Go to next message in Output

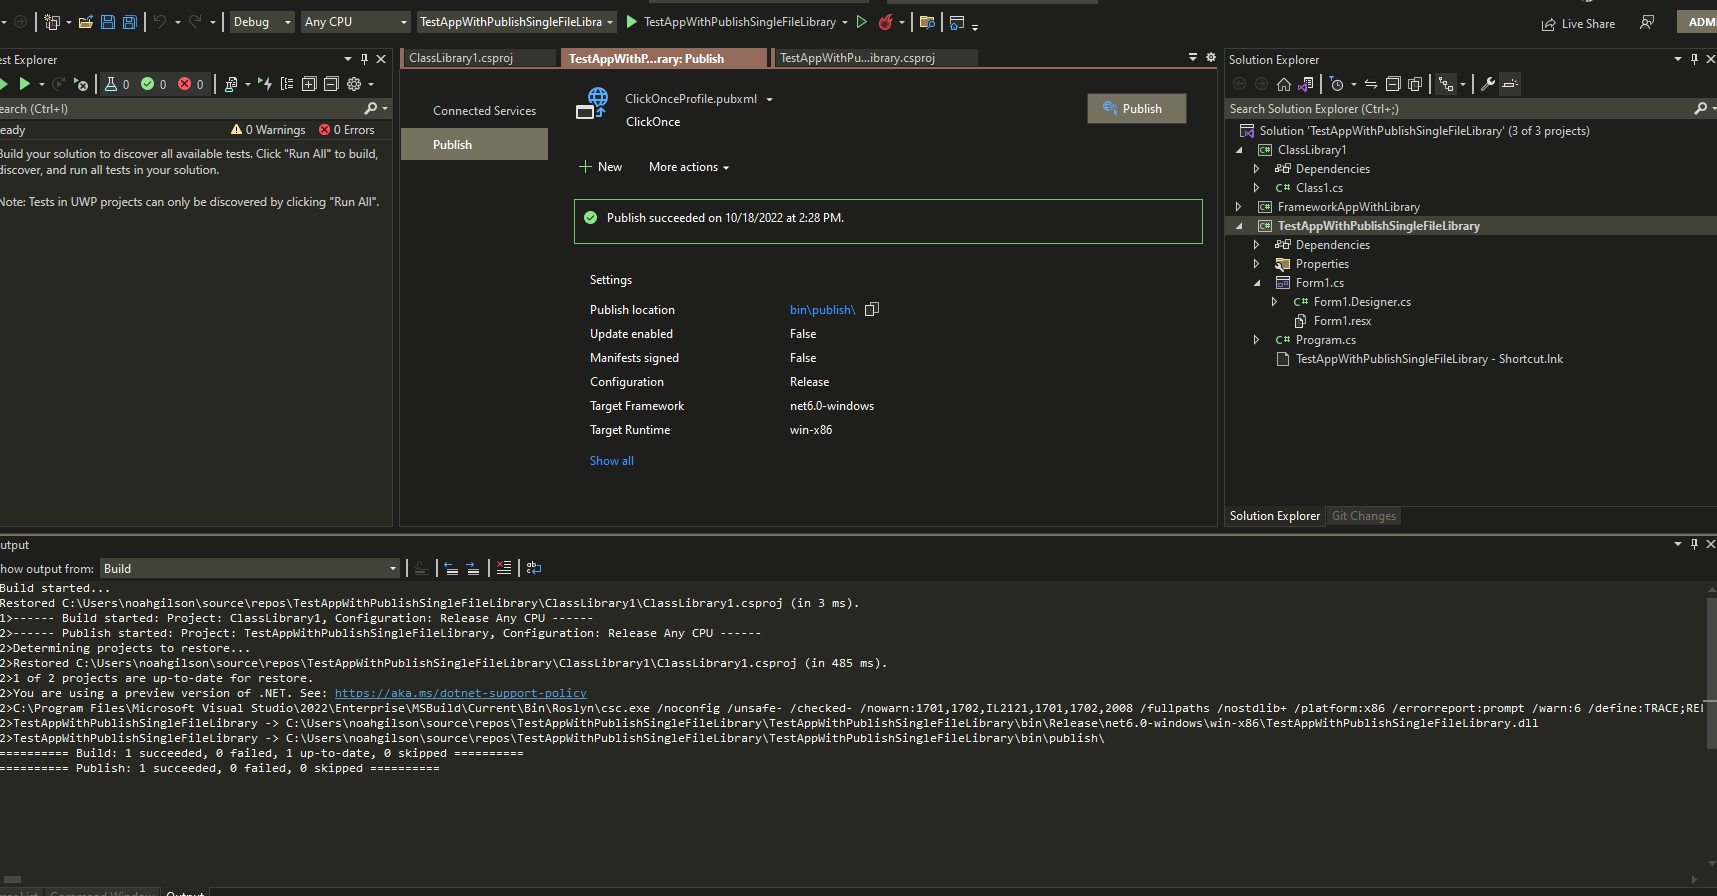pos(473,568)
